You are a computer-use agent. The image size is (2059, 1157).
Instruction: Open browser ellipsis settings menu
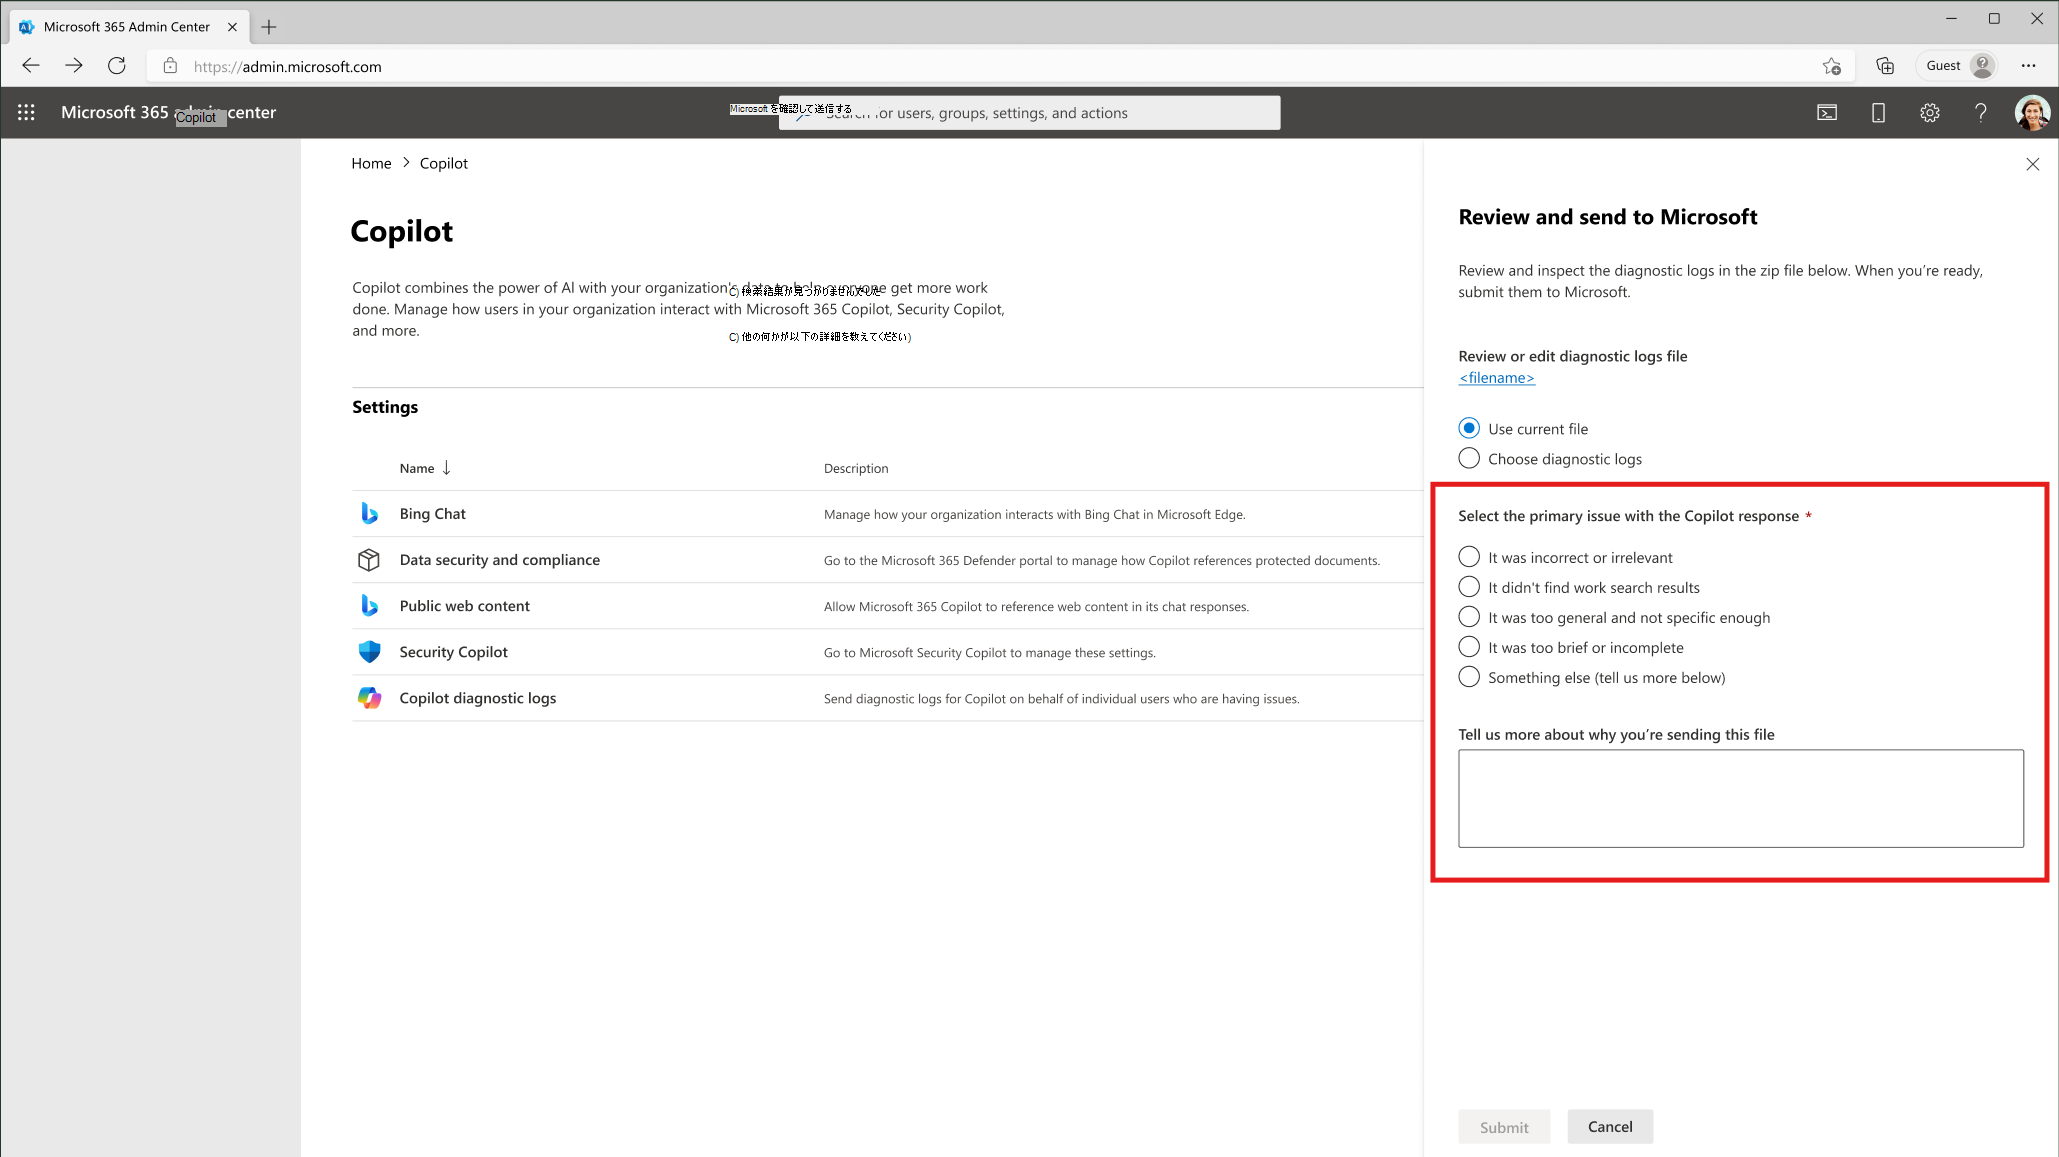pos(2028,66)
